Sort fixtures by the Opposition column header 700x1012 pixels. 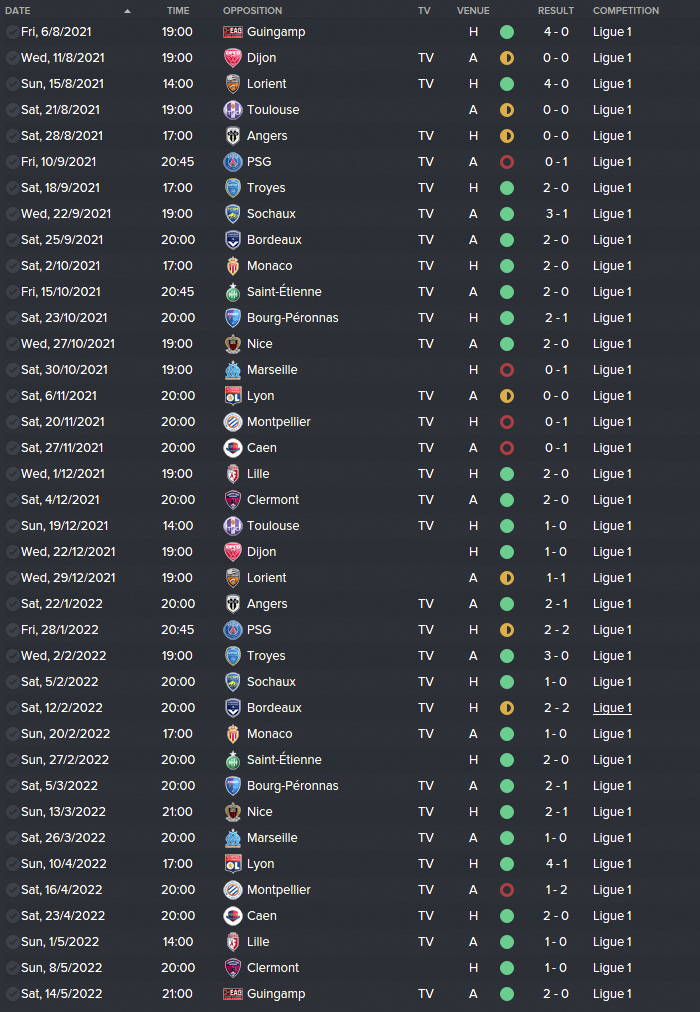click(x=252, y=11)
